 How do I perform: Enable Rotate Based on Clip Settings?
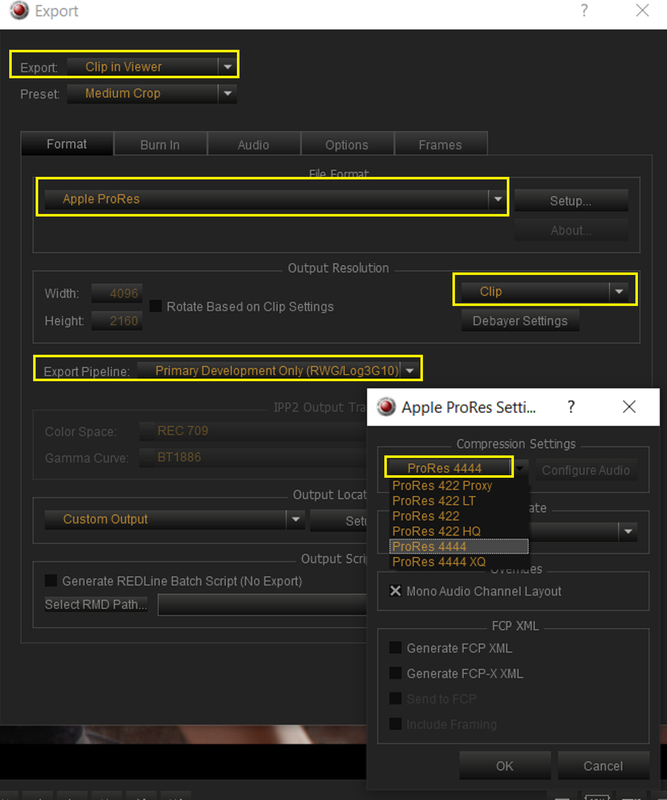click(155, 306)
